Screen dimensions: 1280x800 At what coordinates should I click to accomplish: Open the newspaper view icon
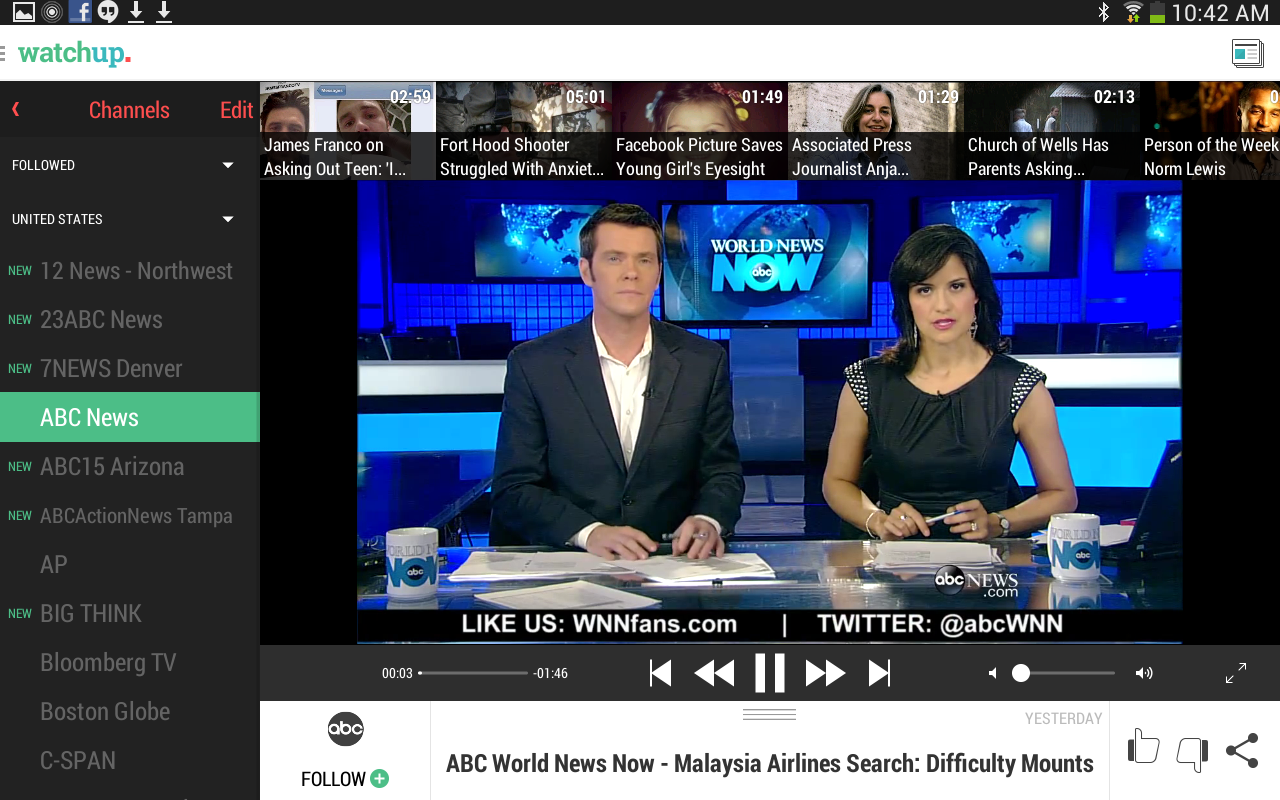coord(1247,53)
